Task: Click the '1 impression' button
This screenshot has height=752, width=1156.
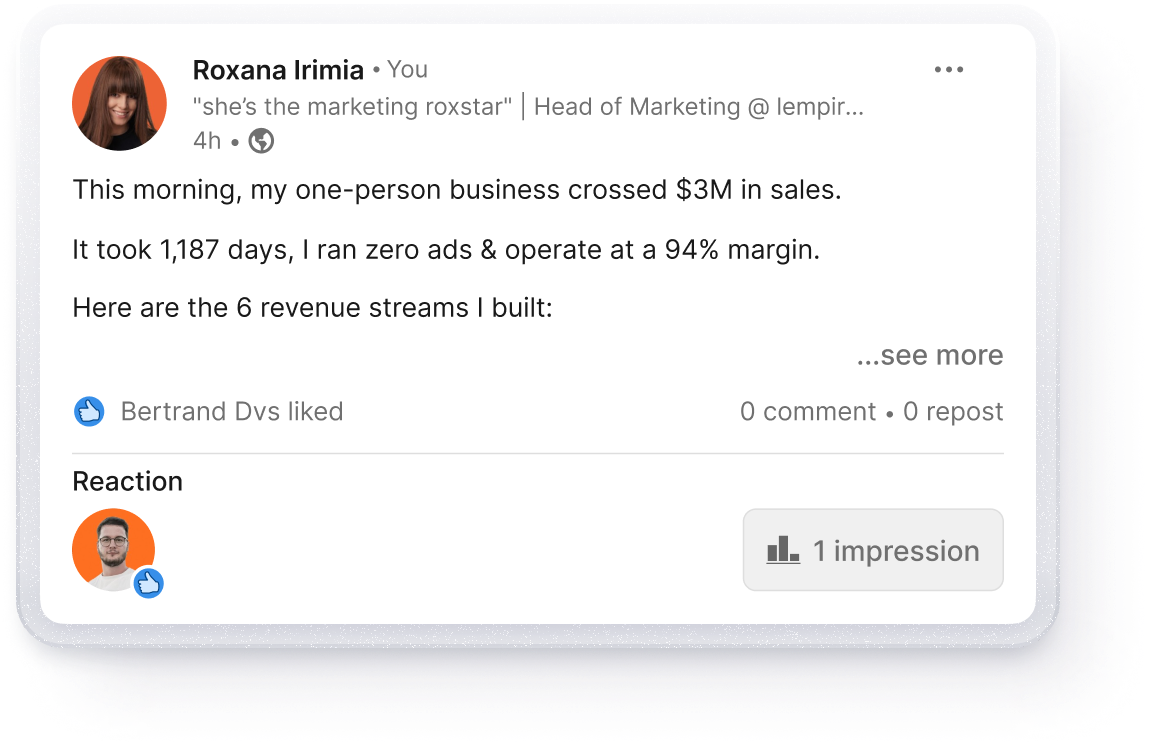Action: click(x=872, y=550)
